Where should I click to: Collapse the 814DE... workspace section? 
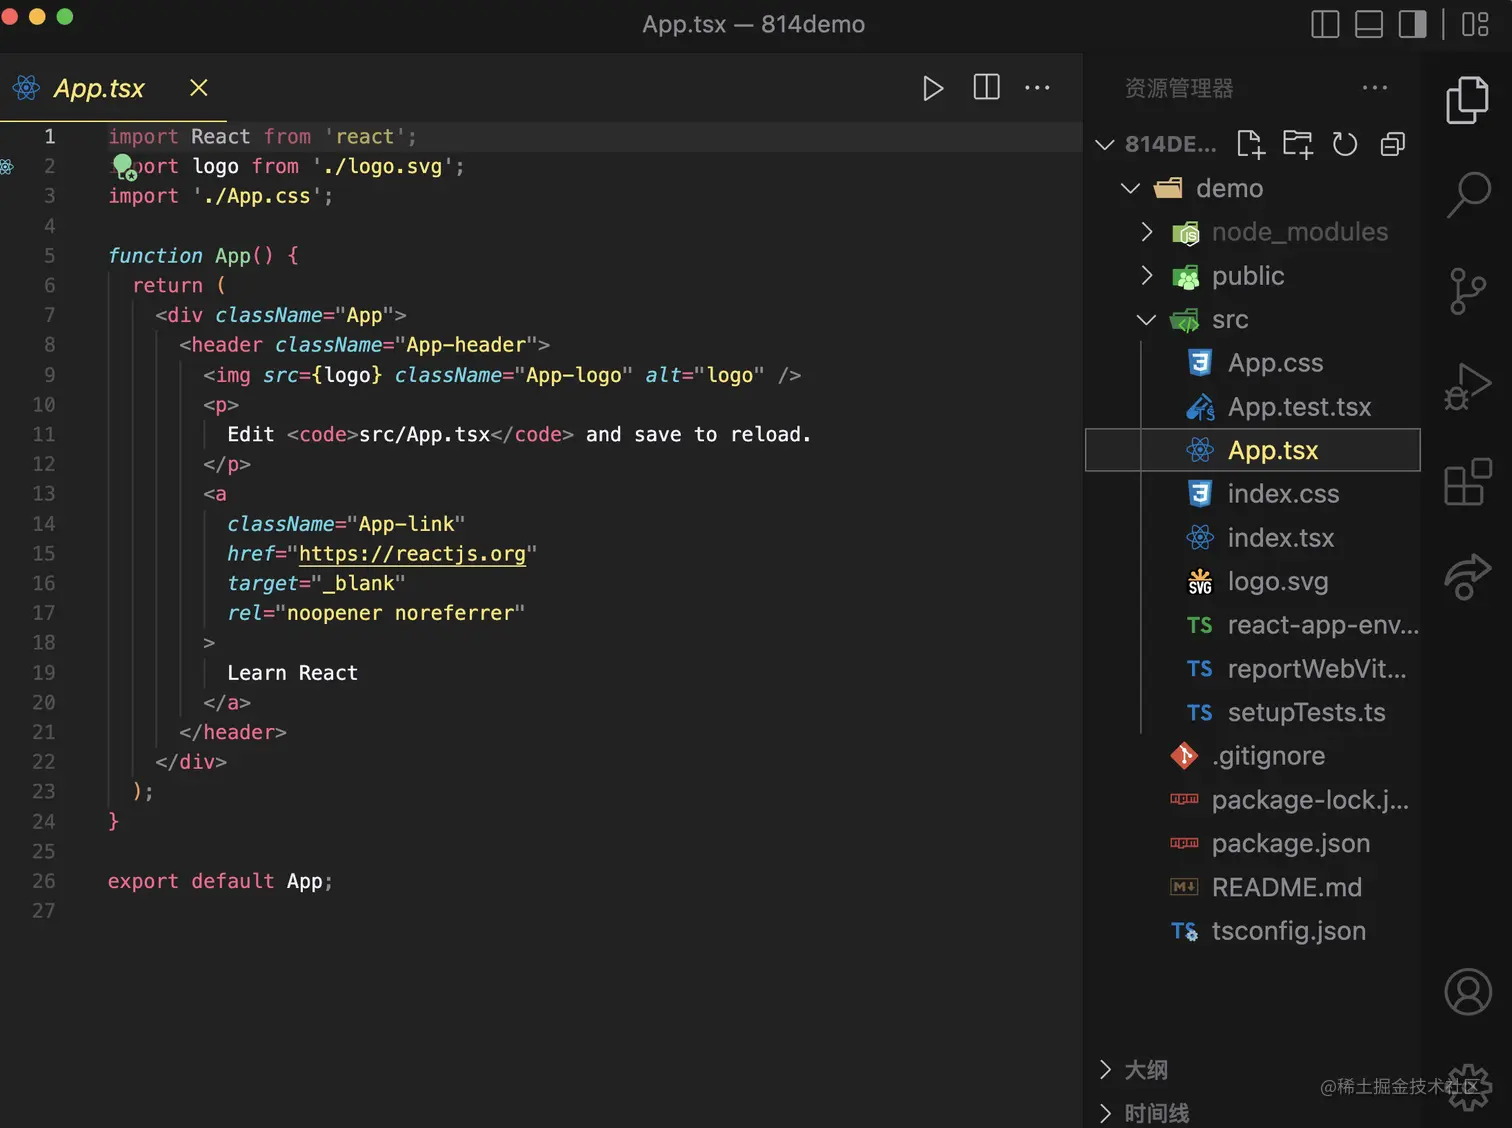(1104, 144)
